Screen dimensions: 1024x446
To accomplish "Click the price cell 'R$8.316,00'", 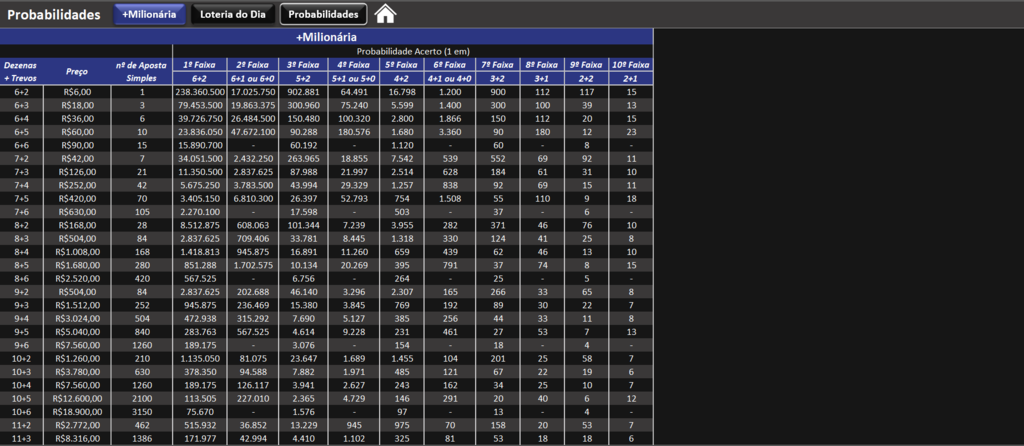I will 77,438.
